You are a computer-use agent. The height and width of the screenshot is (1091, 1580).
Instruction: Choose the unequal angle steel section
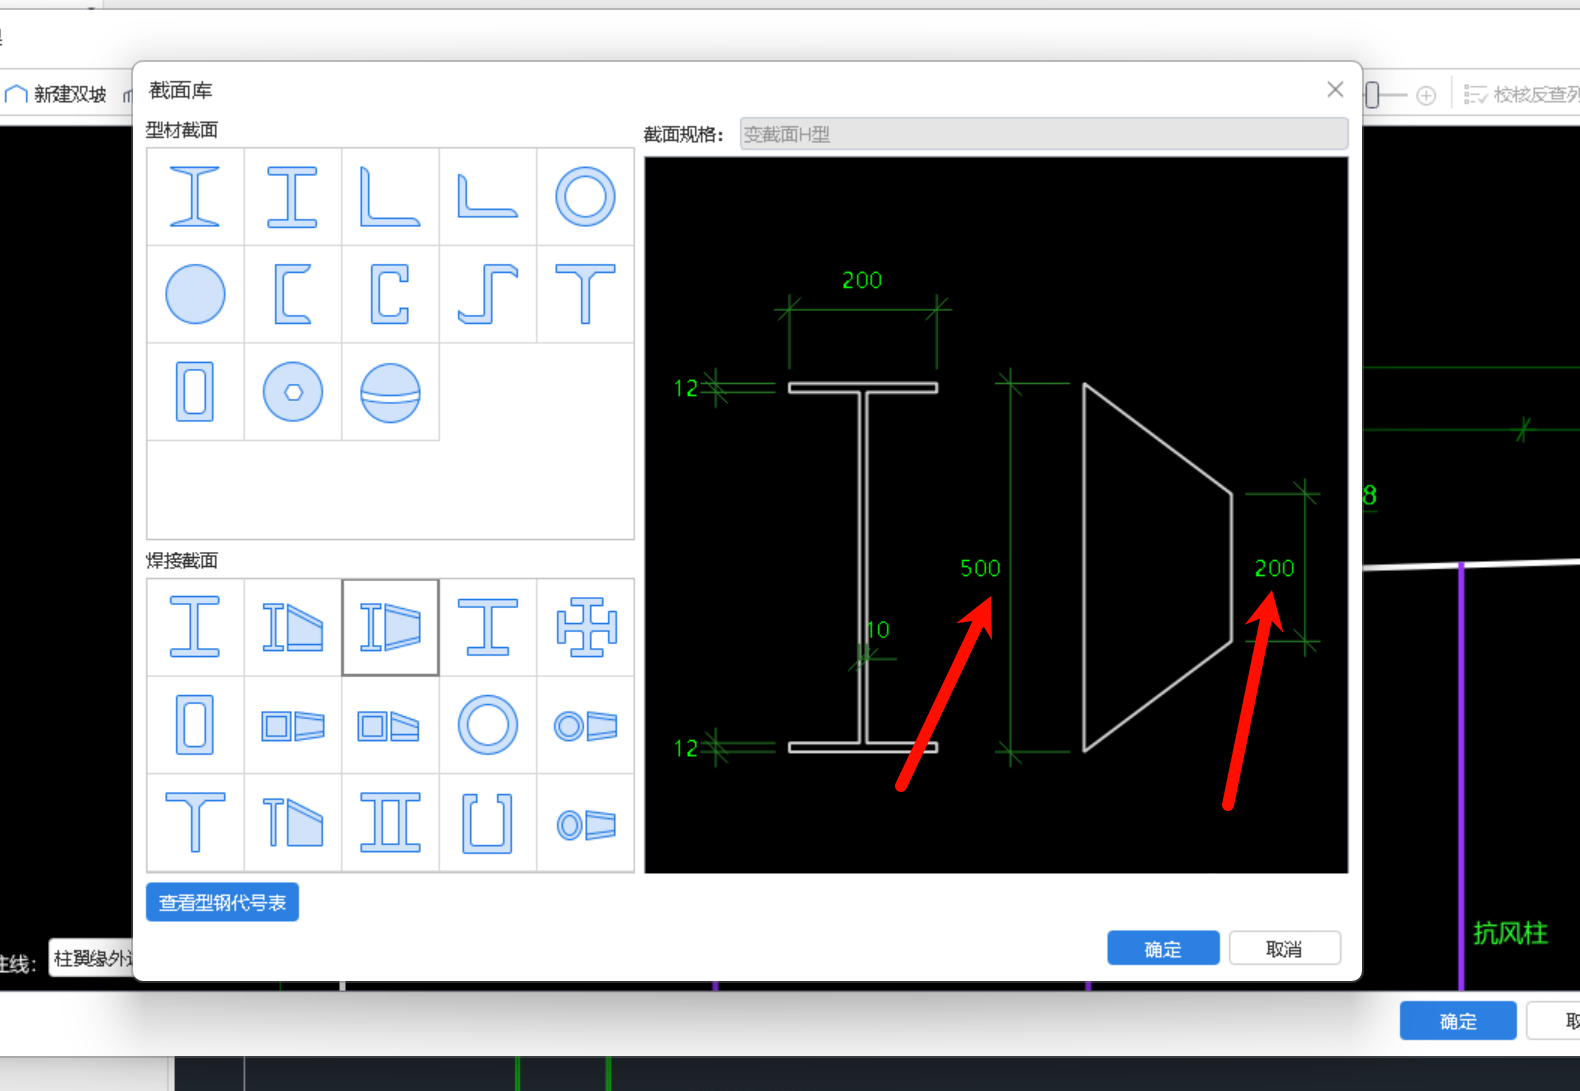[390, 196]
